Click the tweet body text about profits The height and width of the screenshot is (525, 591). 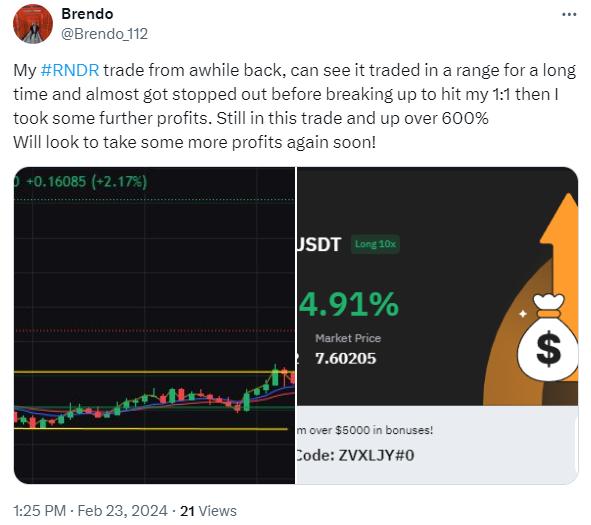294,106
